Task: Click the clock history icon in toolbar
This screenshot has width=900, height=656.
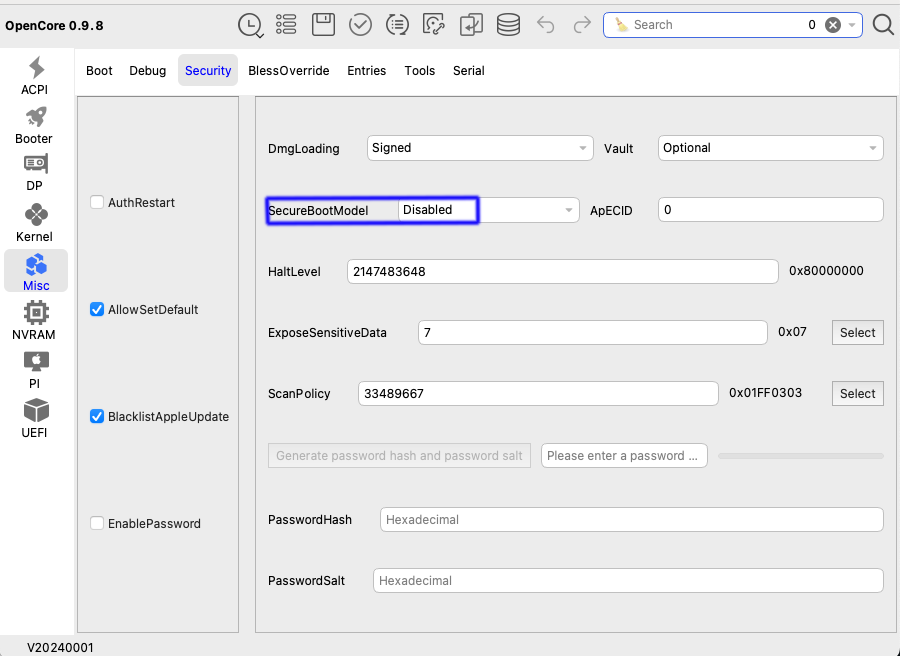Action: 249,25
